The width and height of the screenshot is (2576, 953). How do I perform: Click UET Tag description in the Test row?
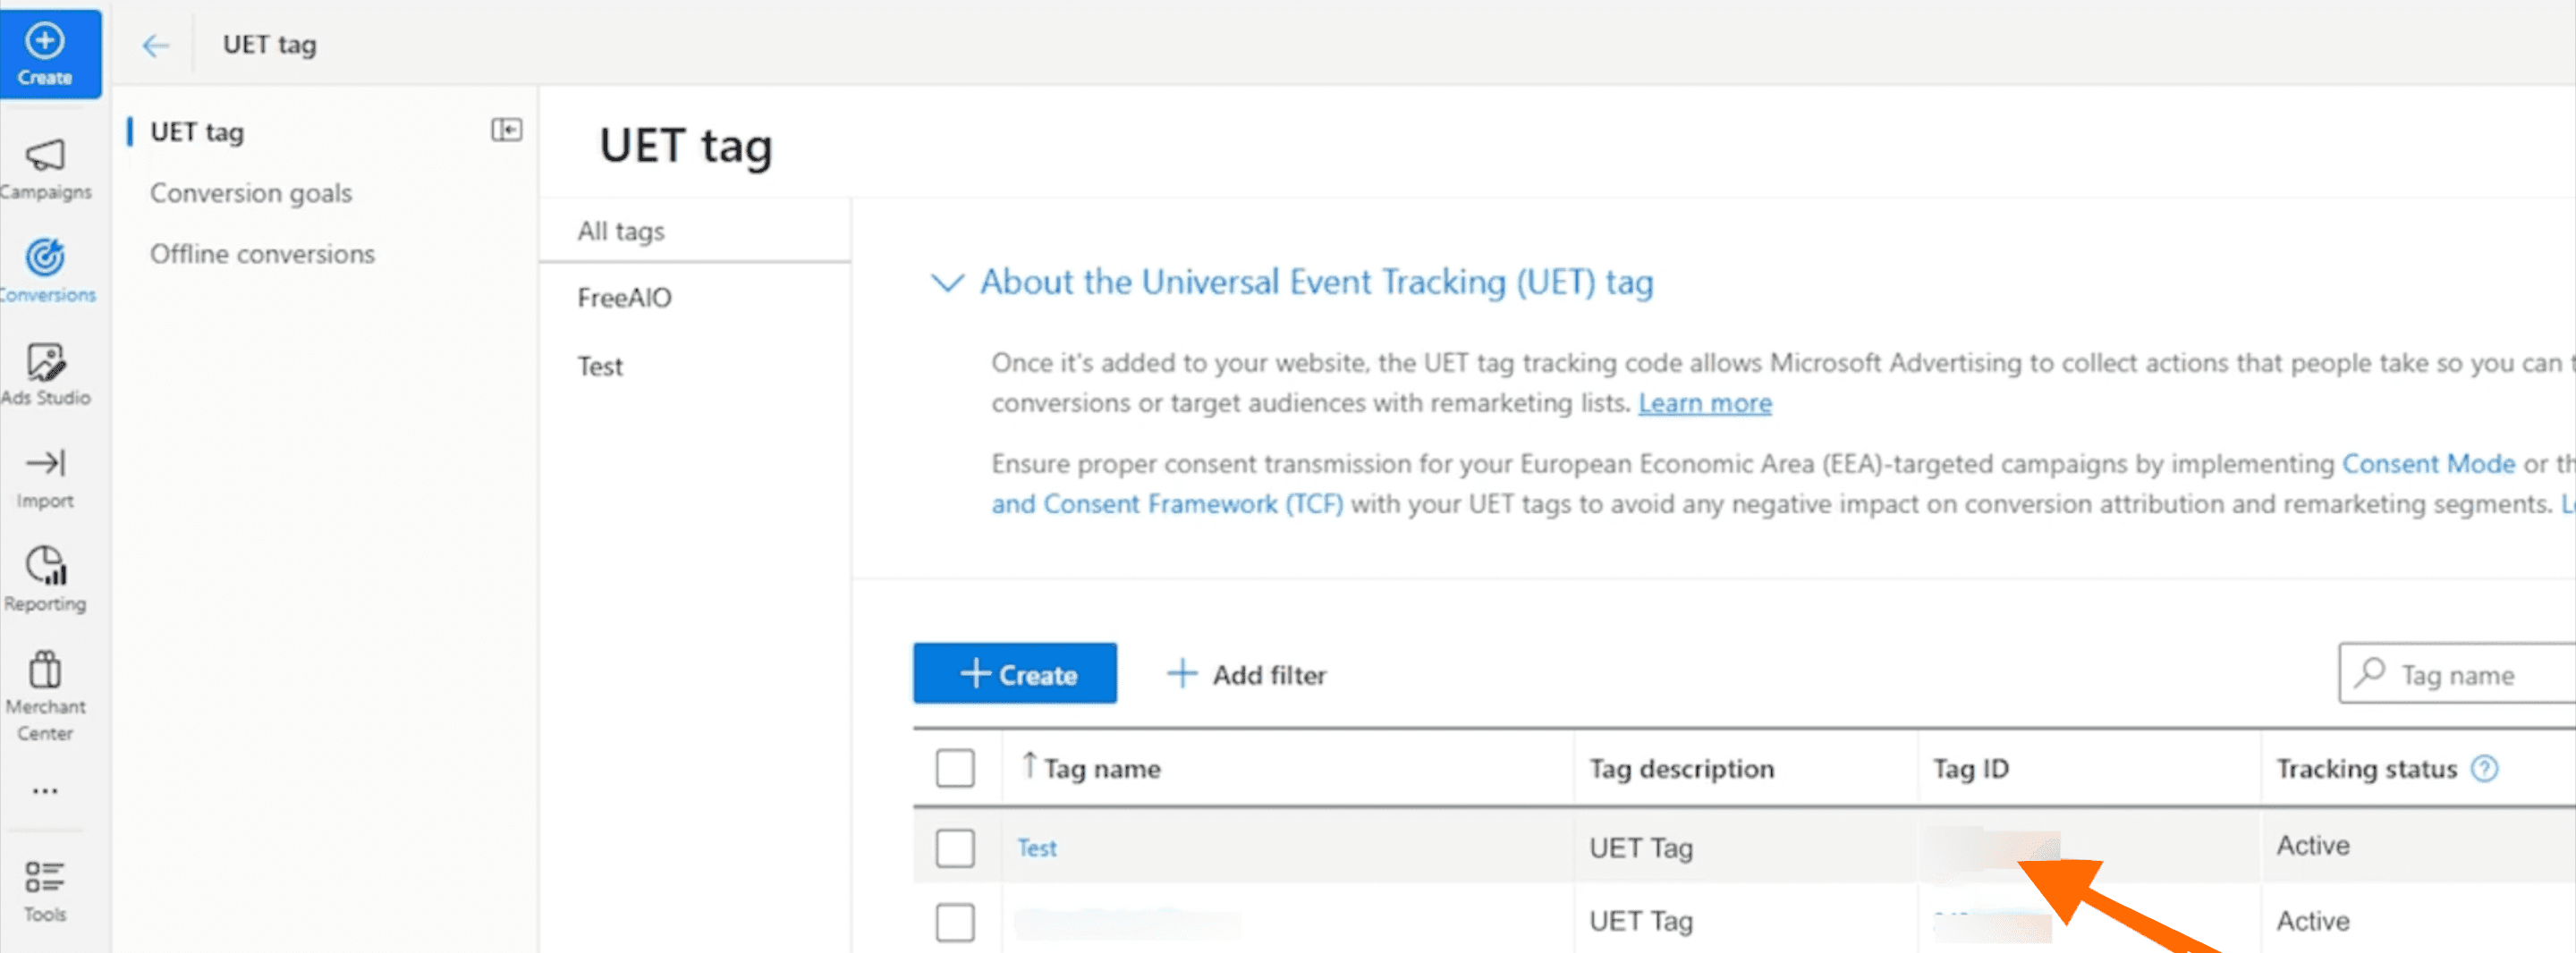1641,848
